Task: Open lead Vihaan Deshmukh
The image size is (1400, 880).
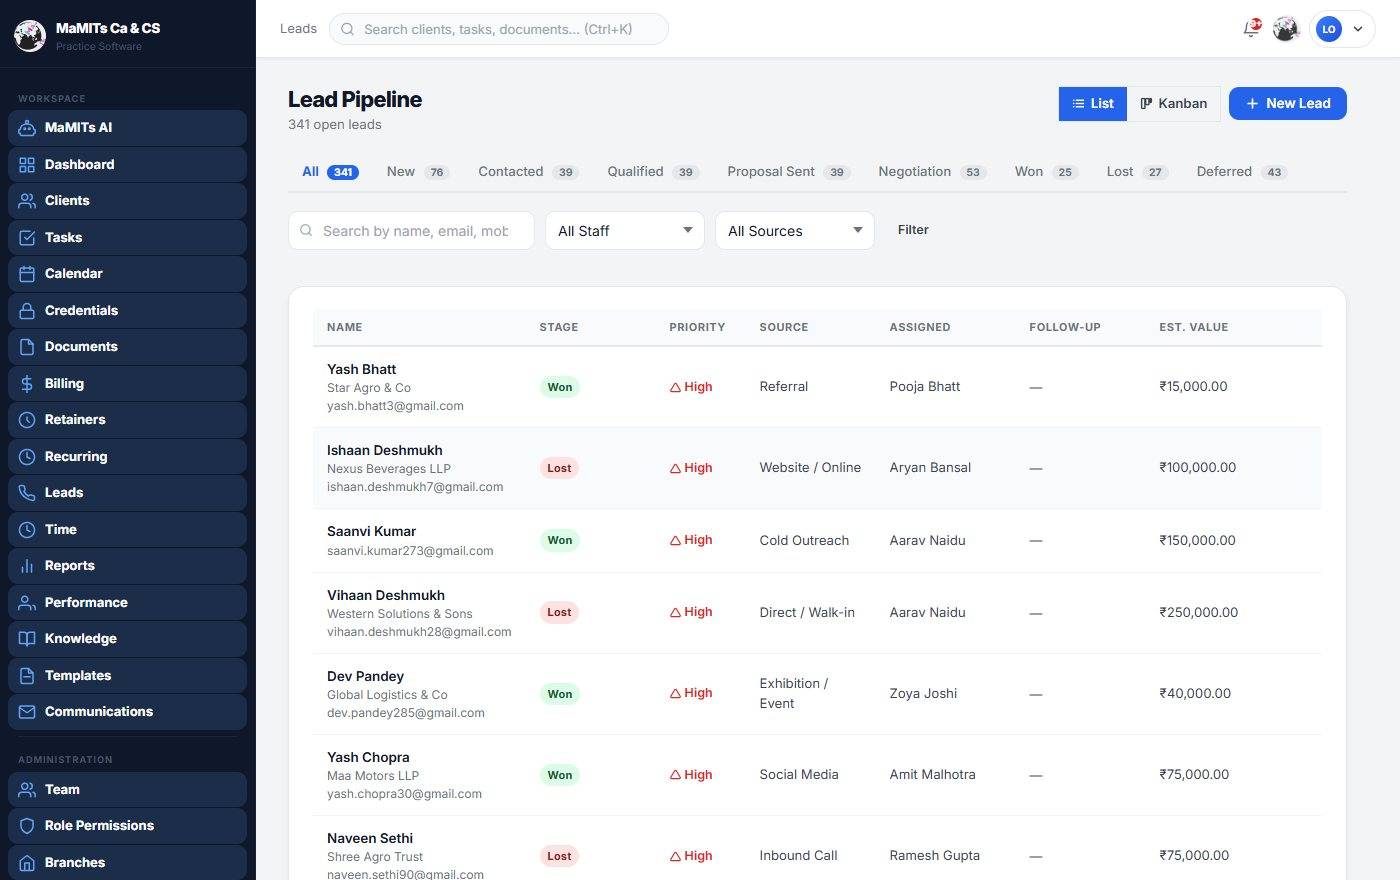Action: pos(386,595)
